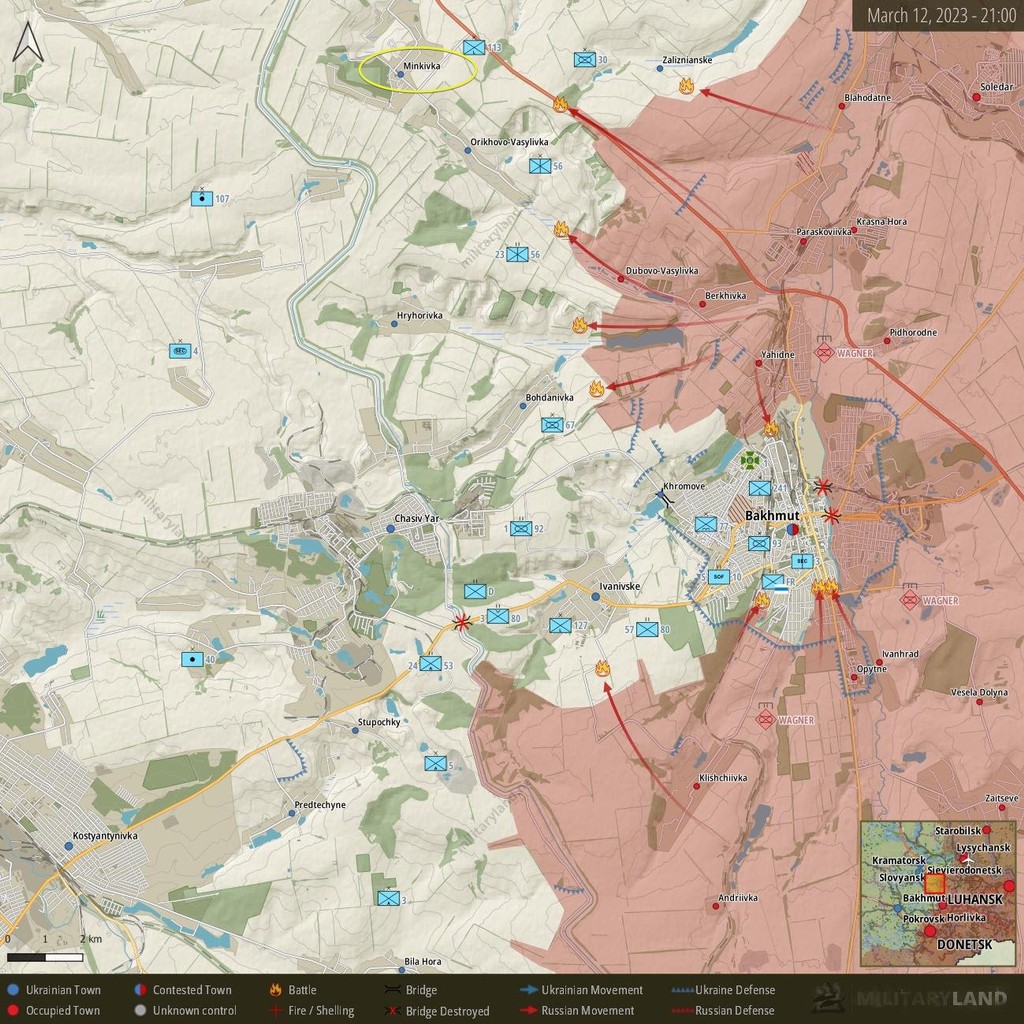Click the destroyed bridge marker west of Ivanivske
The width and height of the screenshot is (1024, 1024).
462,622
